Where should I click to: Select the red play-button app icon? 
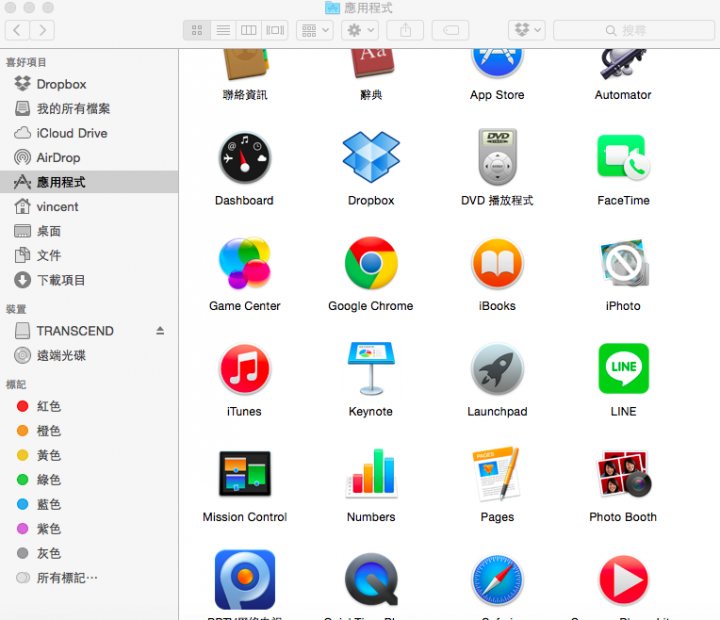coord(624,580)
